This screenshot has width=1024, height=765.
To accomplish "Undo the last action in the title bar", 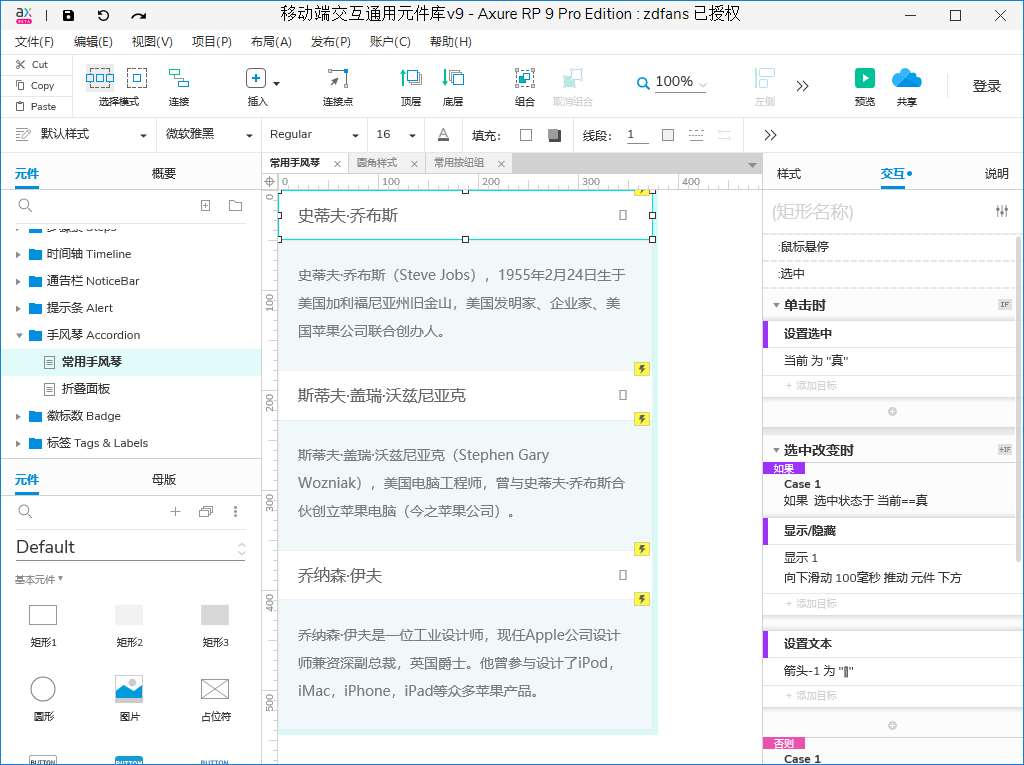I will click(x=103, y=15).
